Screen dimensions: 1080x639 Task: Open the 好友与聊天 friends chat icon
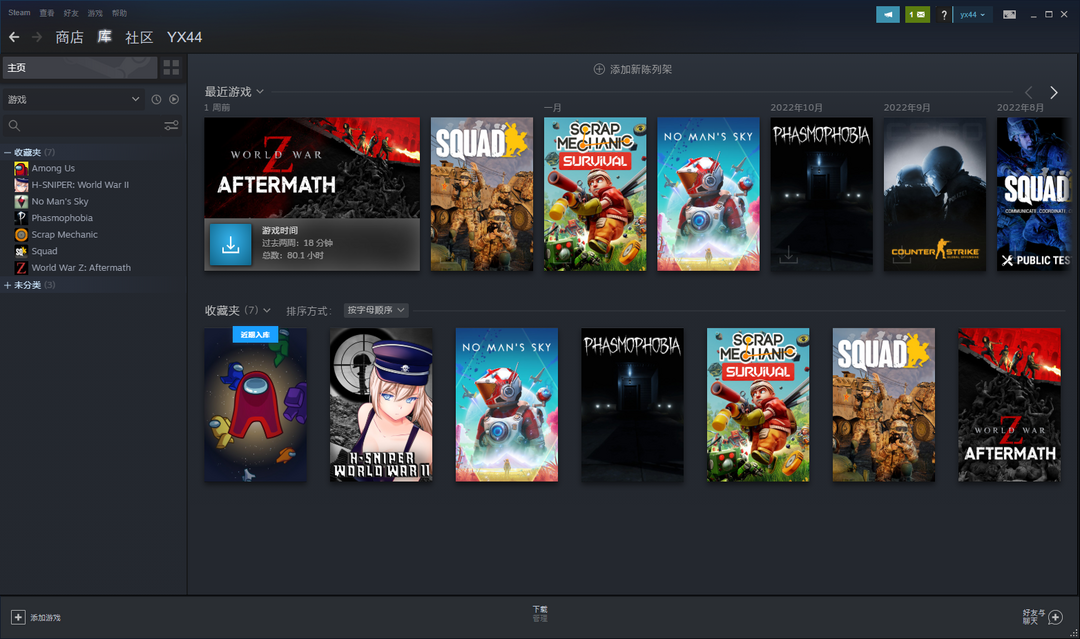pyautogui.click(x=1055, y=618)
